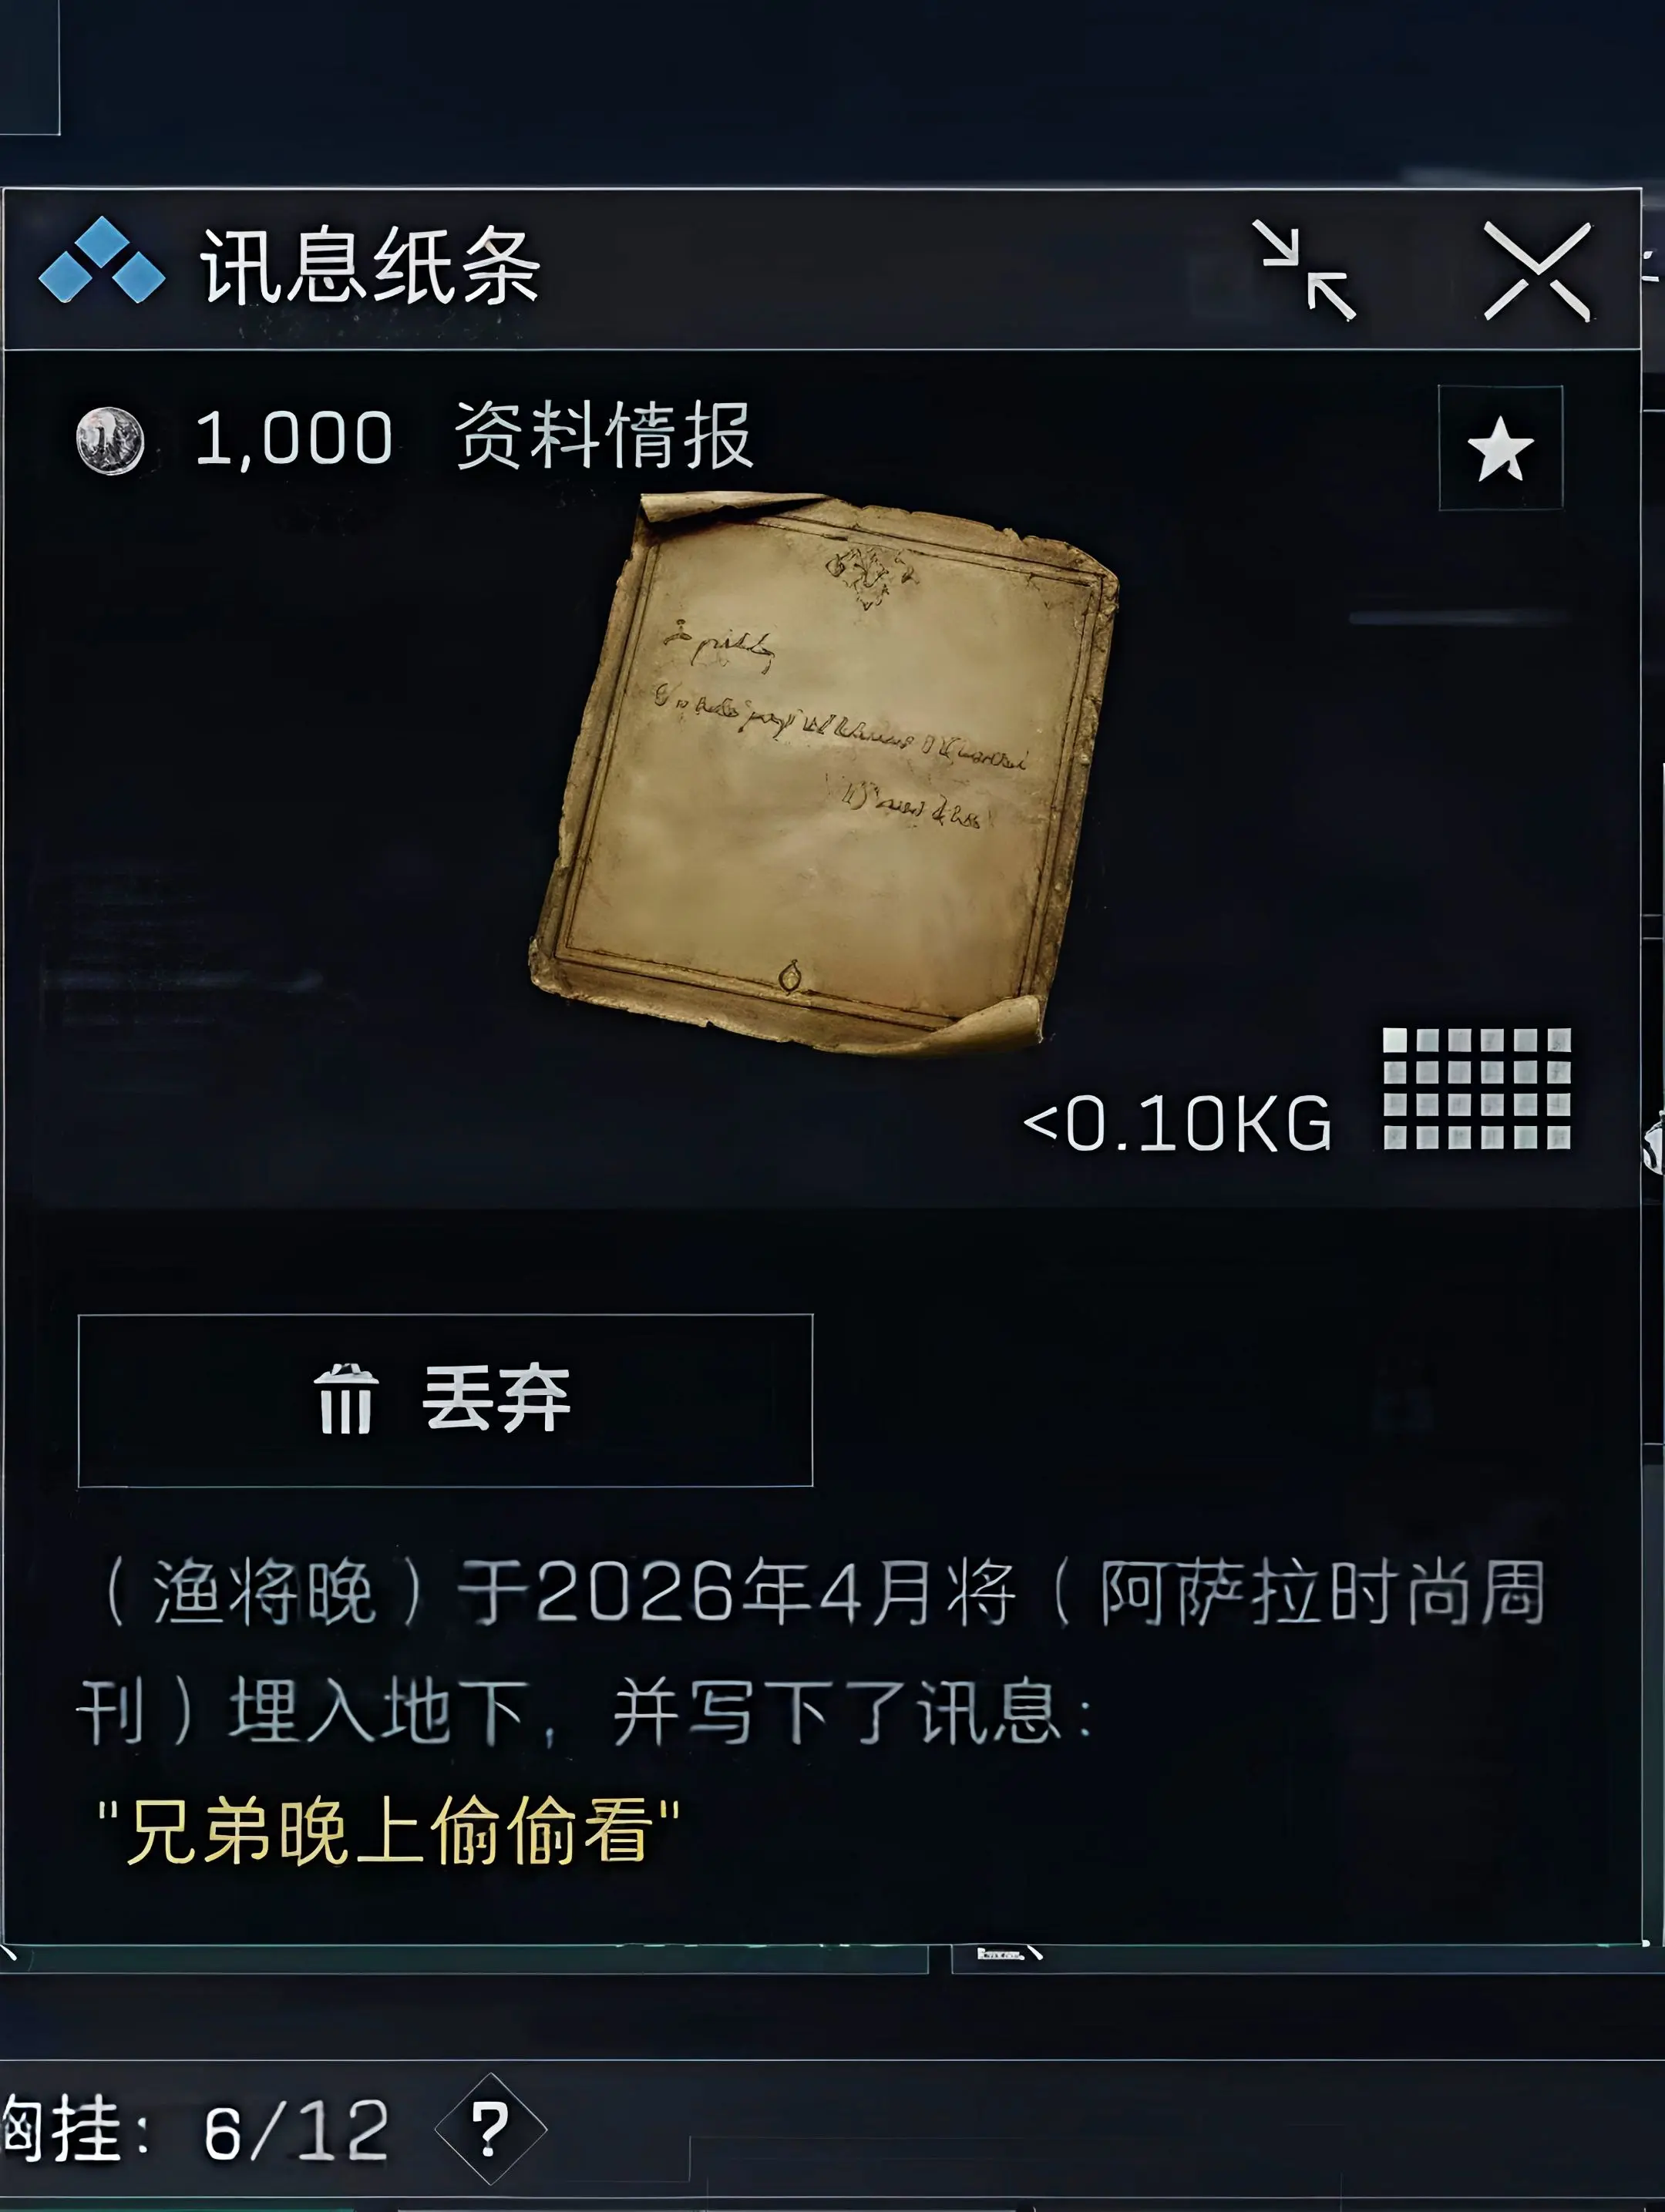Image resolution: width=1665 pixels, height=2212 pixels.
Task: Collapse the item window with inward arrows
Action: click(x=1304, y=270)
